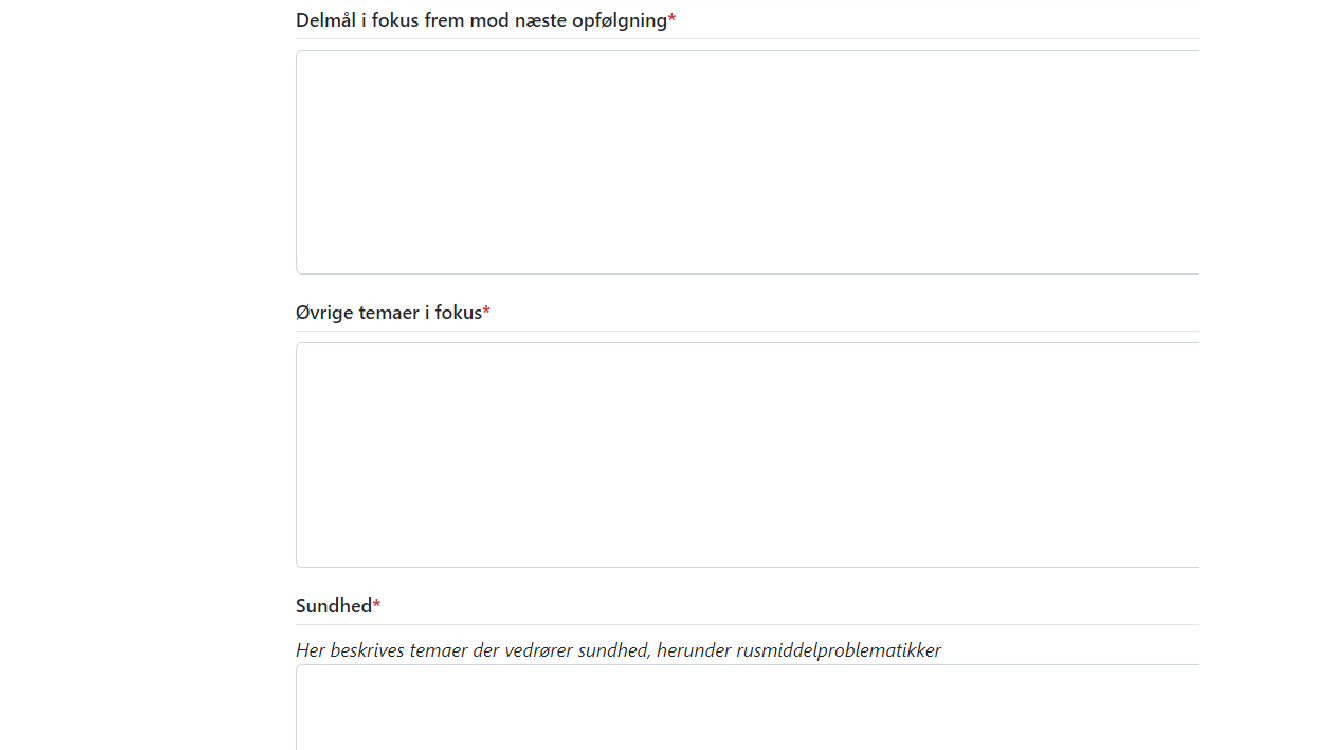Click the word 'herunder' in the italic hint

692,651
